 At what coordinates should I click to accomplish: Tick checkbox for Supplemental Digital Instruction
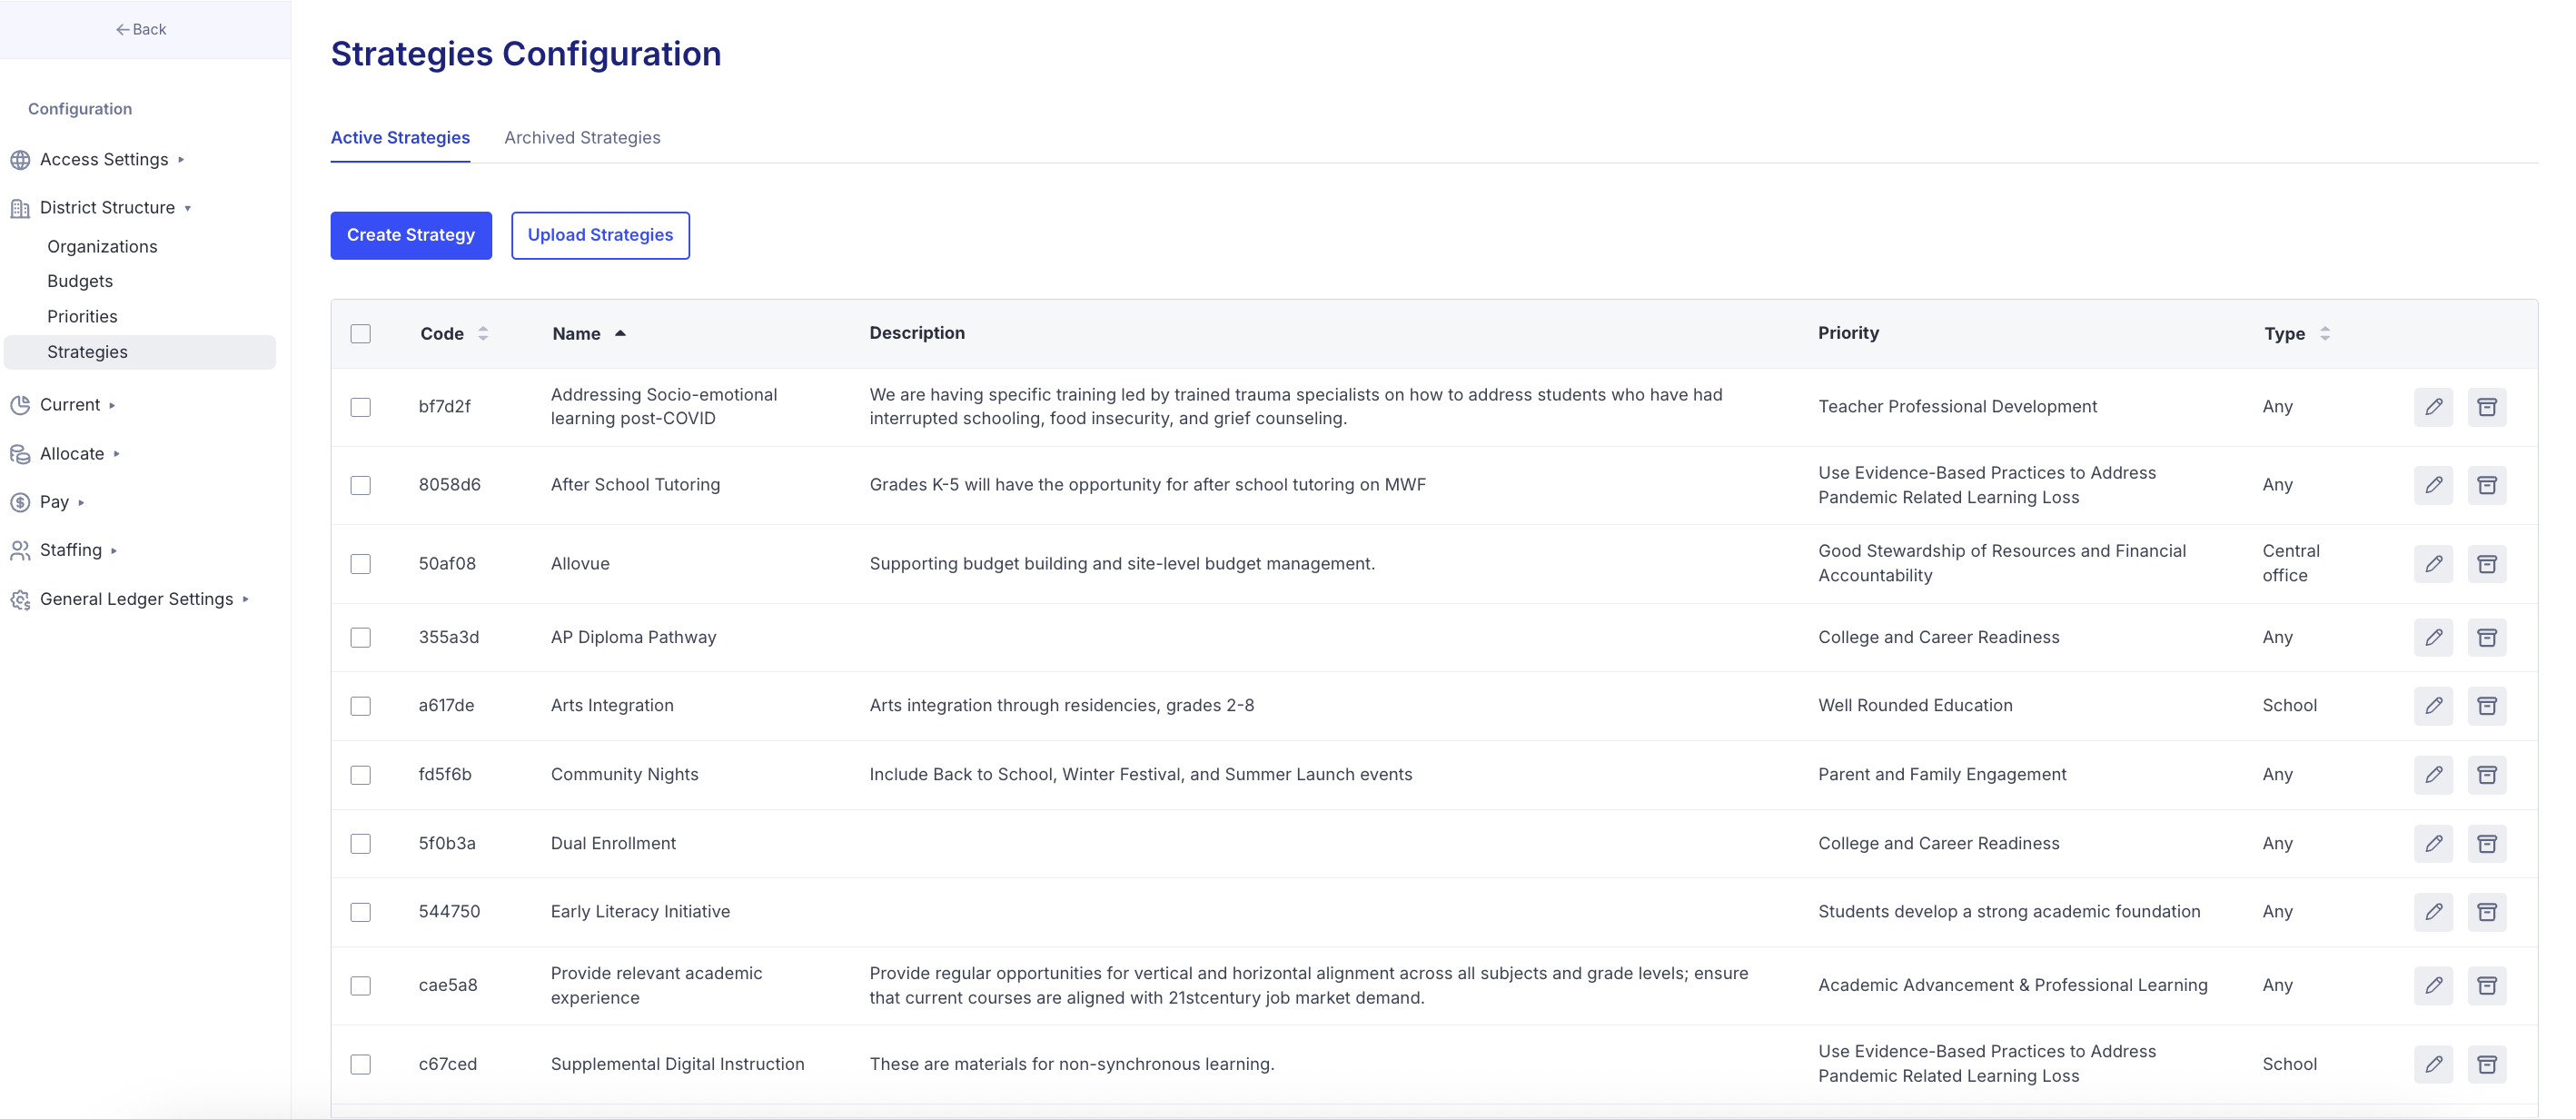point(361,1064)
